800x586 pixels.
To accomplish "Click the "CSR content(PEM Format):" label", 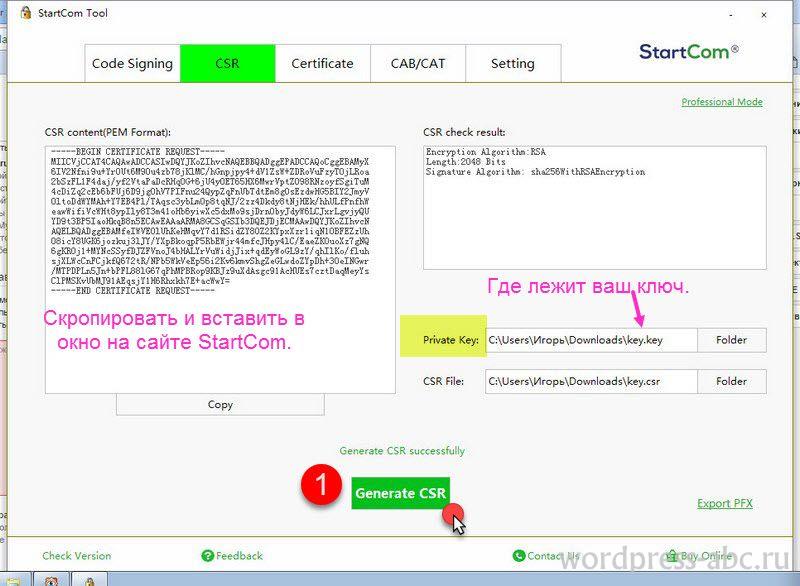I will pos(108,133).
